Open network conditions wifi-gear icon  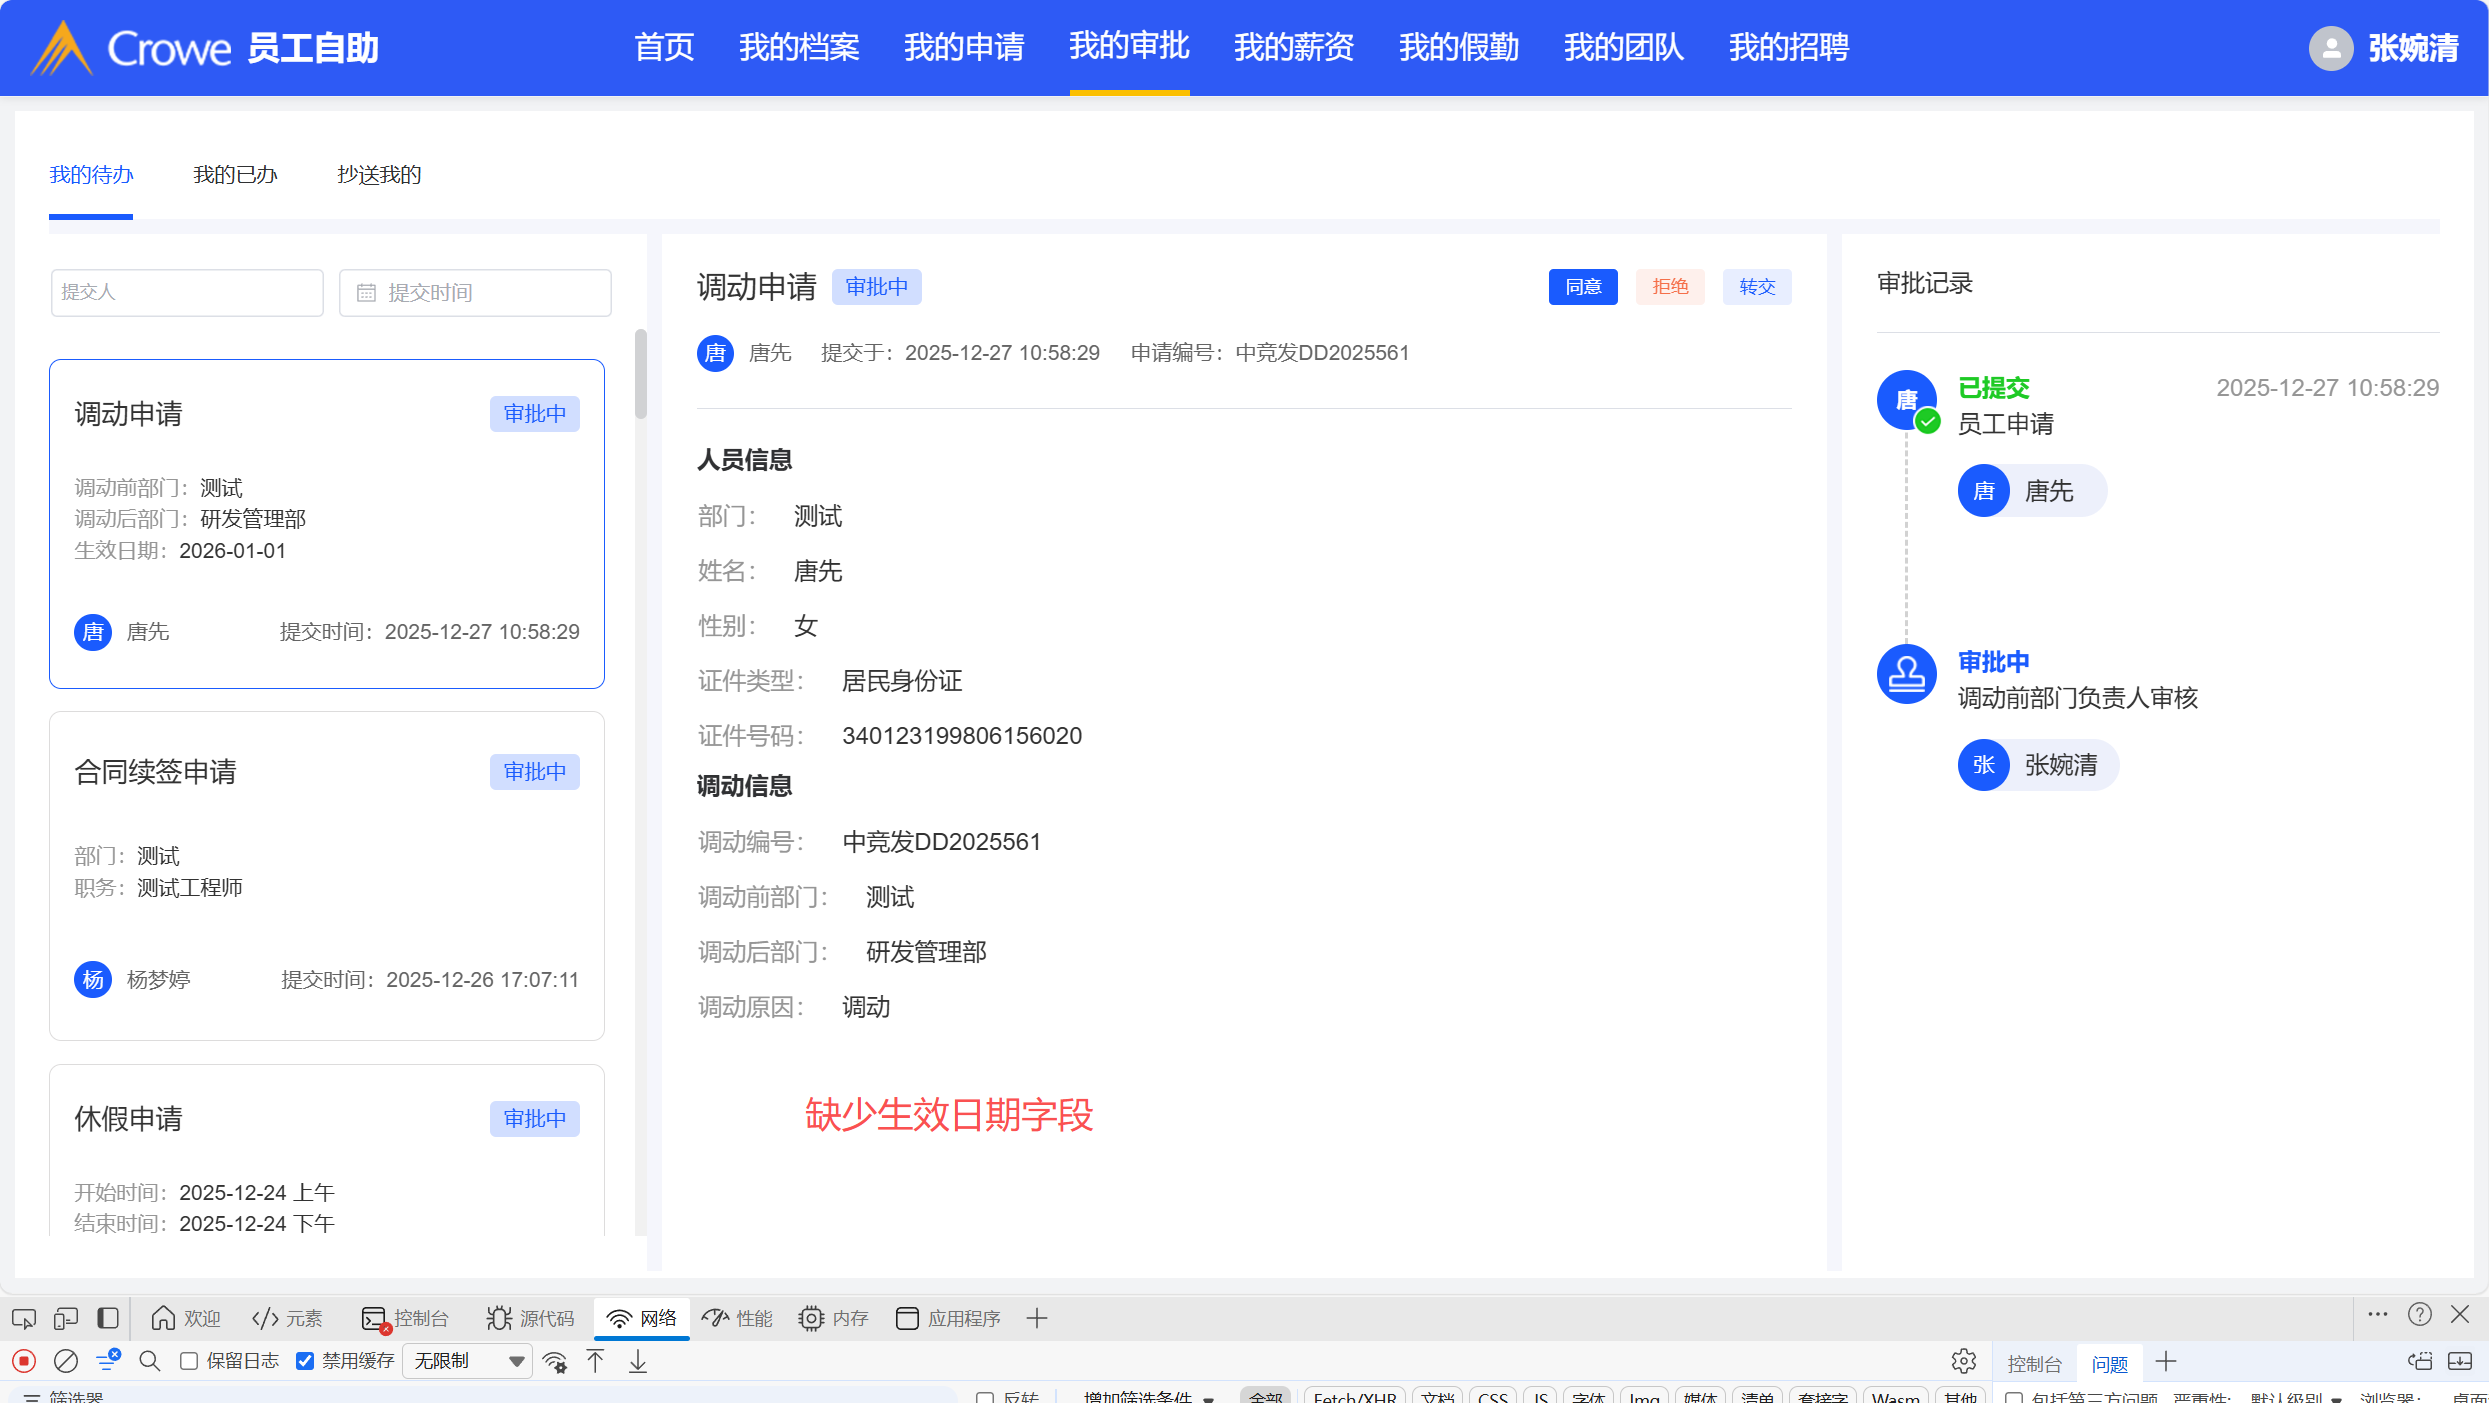555,1361
